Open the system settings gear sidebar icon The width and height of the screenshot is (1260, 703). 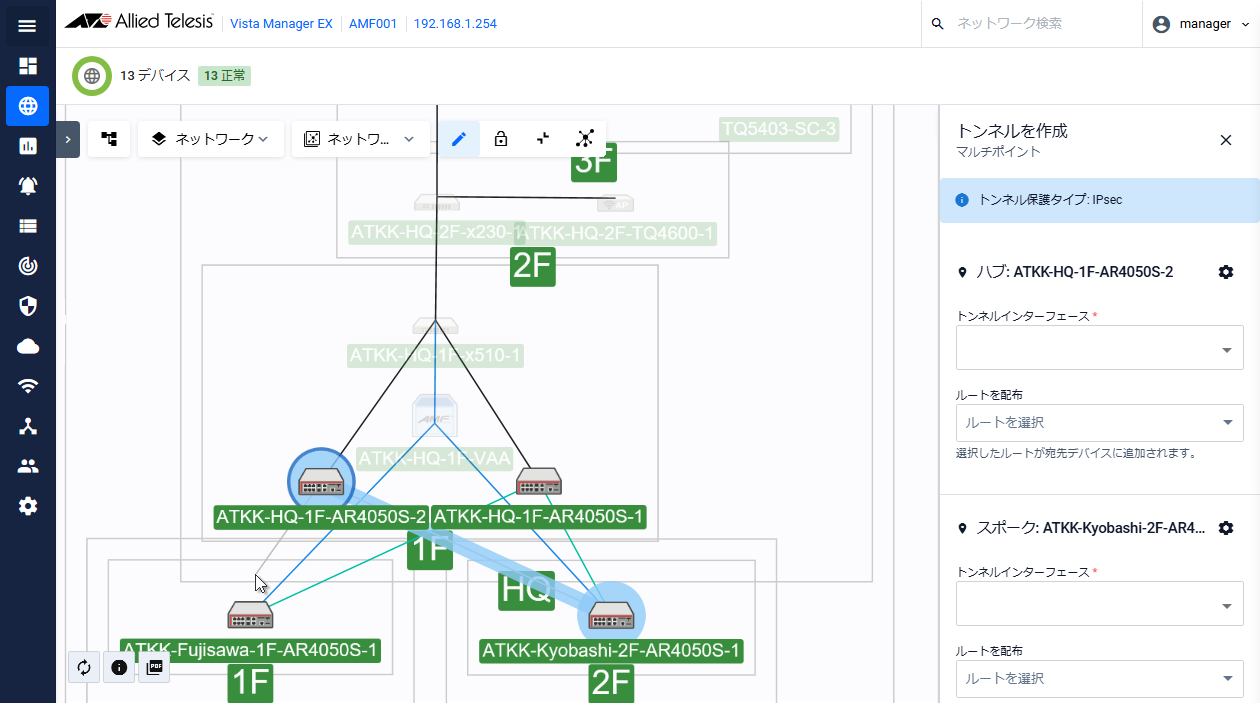(27, 506)
